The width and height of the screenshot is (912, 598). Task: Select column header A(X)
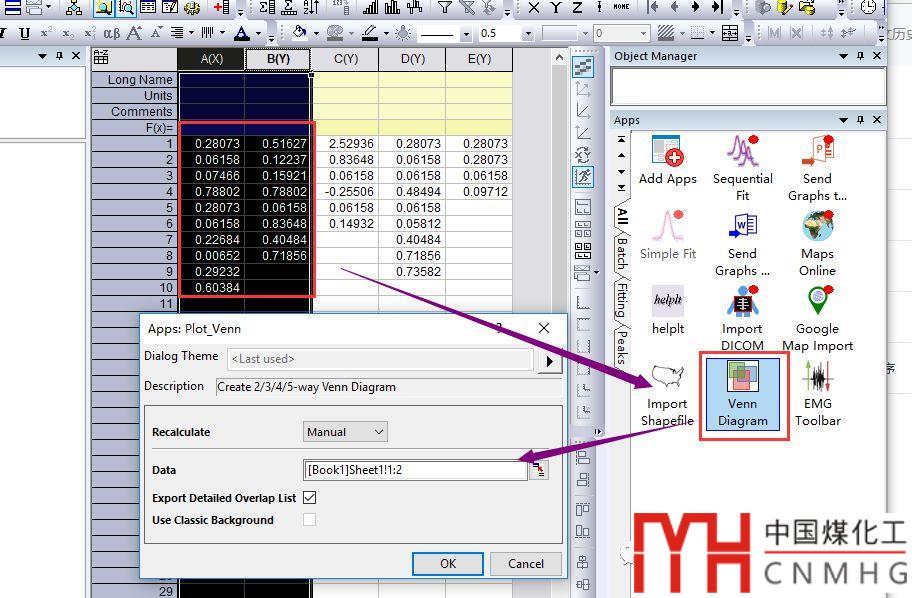point(212,59)
